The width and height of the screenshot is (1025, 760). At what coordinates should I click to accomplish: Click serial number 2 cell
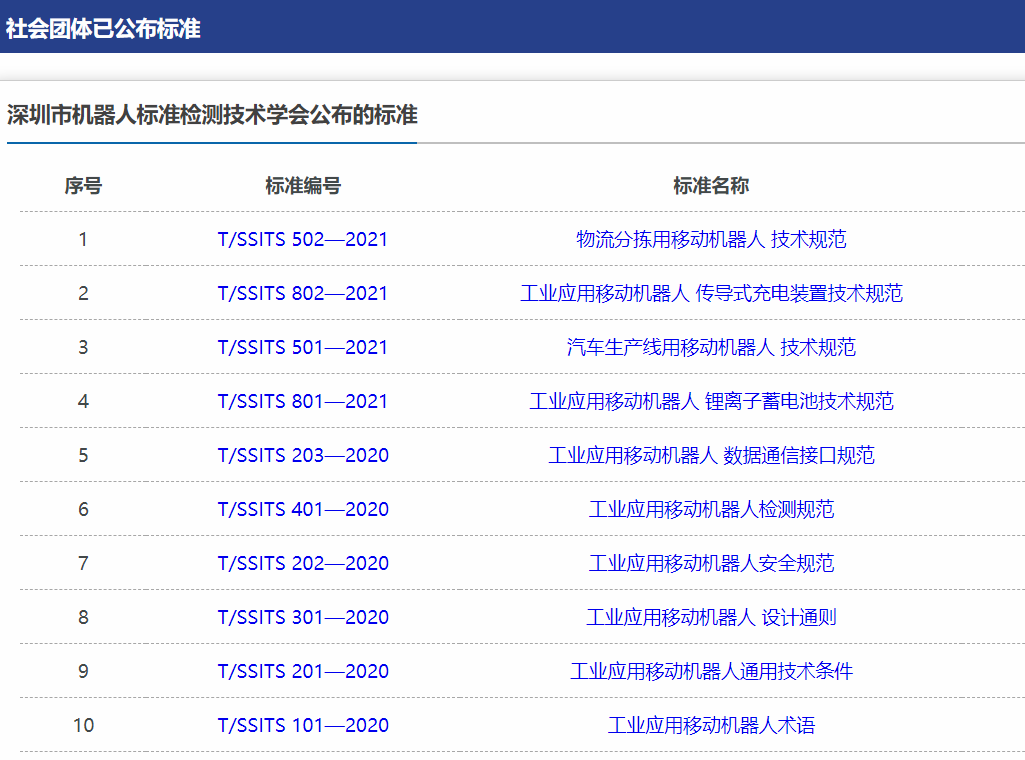pos(83,293)
